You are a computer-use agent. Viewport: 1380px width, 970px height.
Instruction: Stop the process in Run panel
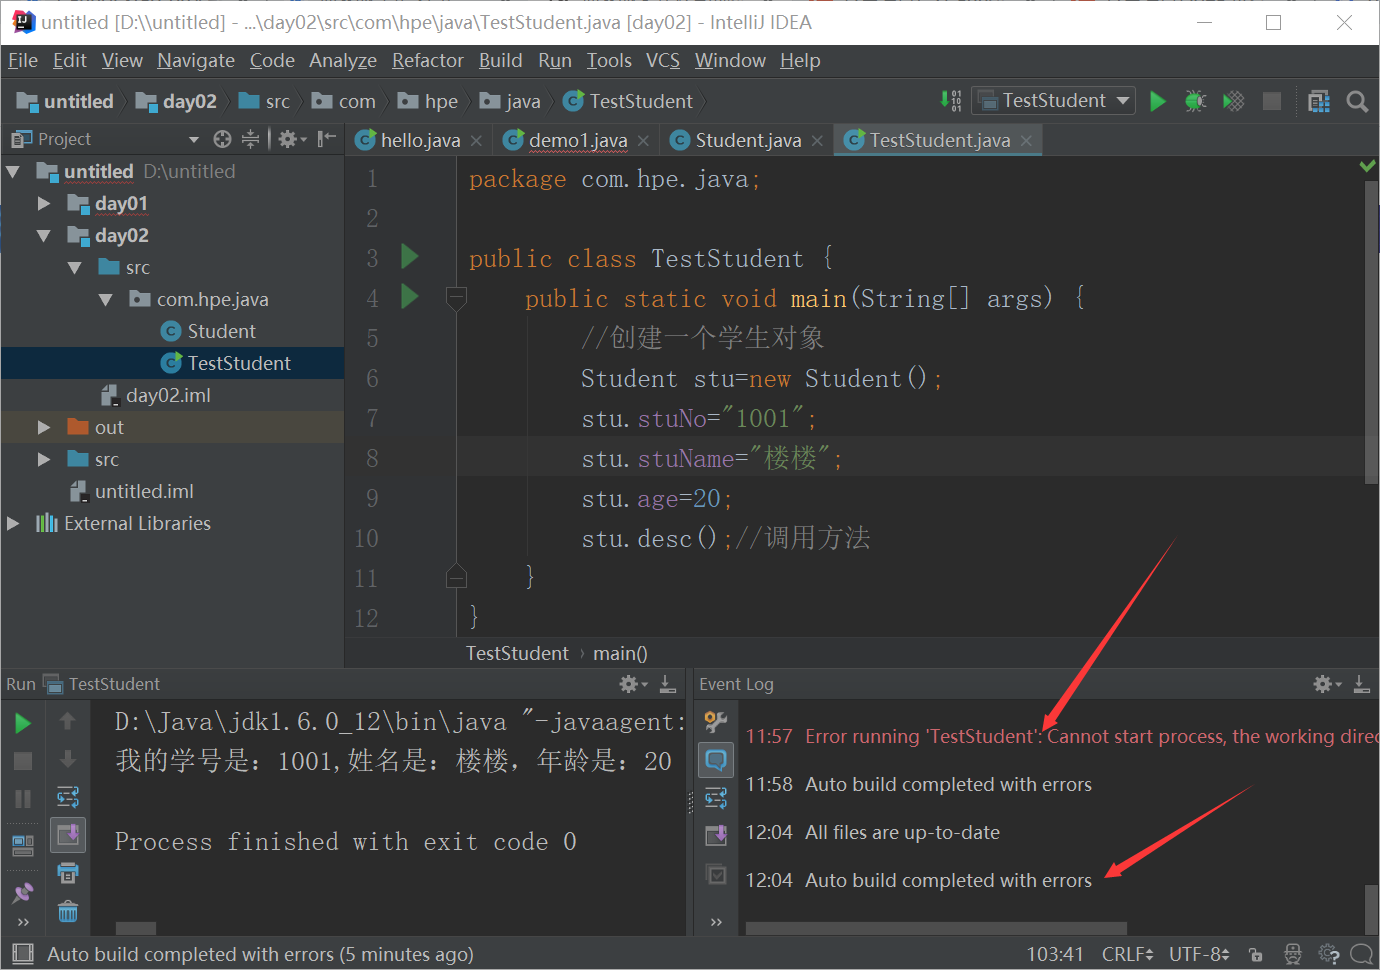point(23,761)
